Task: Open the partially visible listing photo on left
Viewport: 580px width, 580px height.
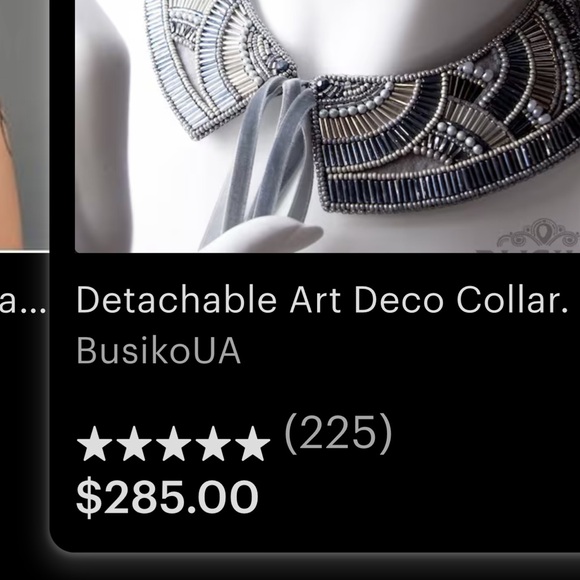Action: [24, 125]
